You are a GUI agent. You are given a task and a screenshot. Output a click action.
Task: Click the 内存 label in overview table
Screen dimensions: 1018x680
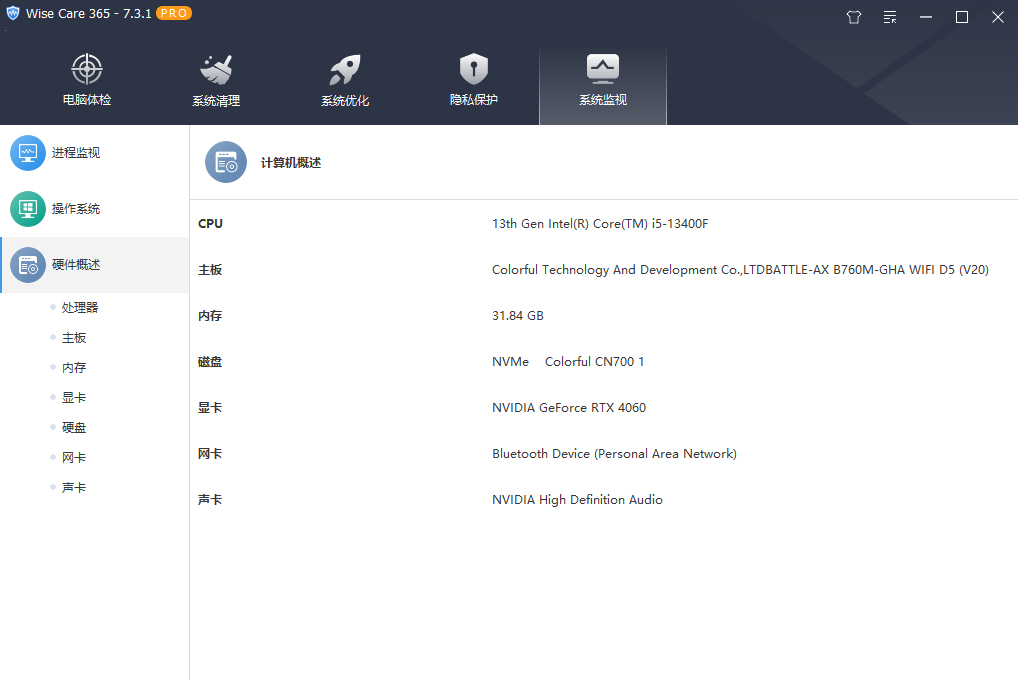point(210,316)
